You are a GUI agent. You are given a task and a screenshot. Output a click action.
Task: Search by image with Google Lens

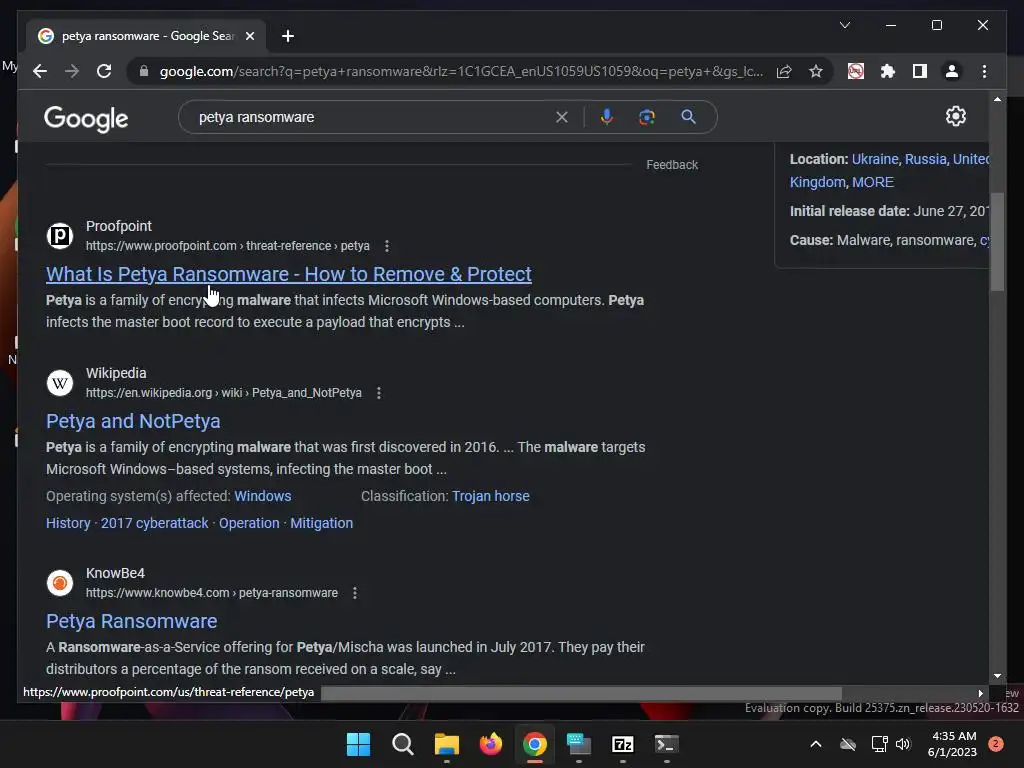coord(647,117)
